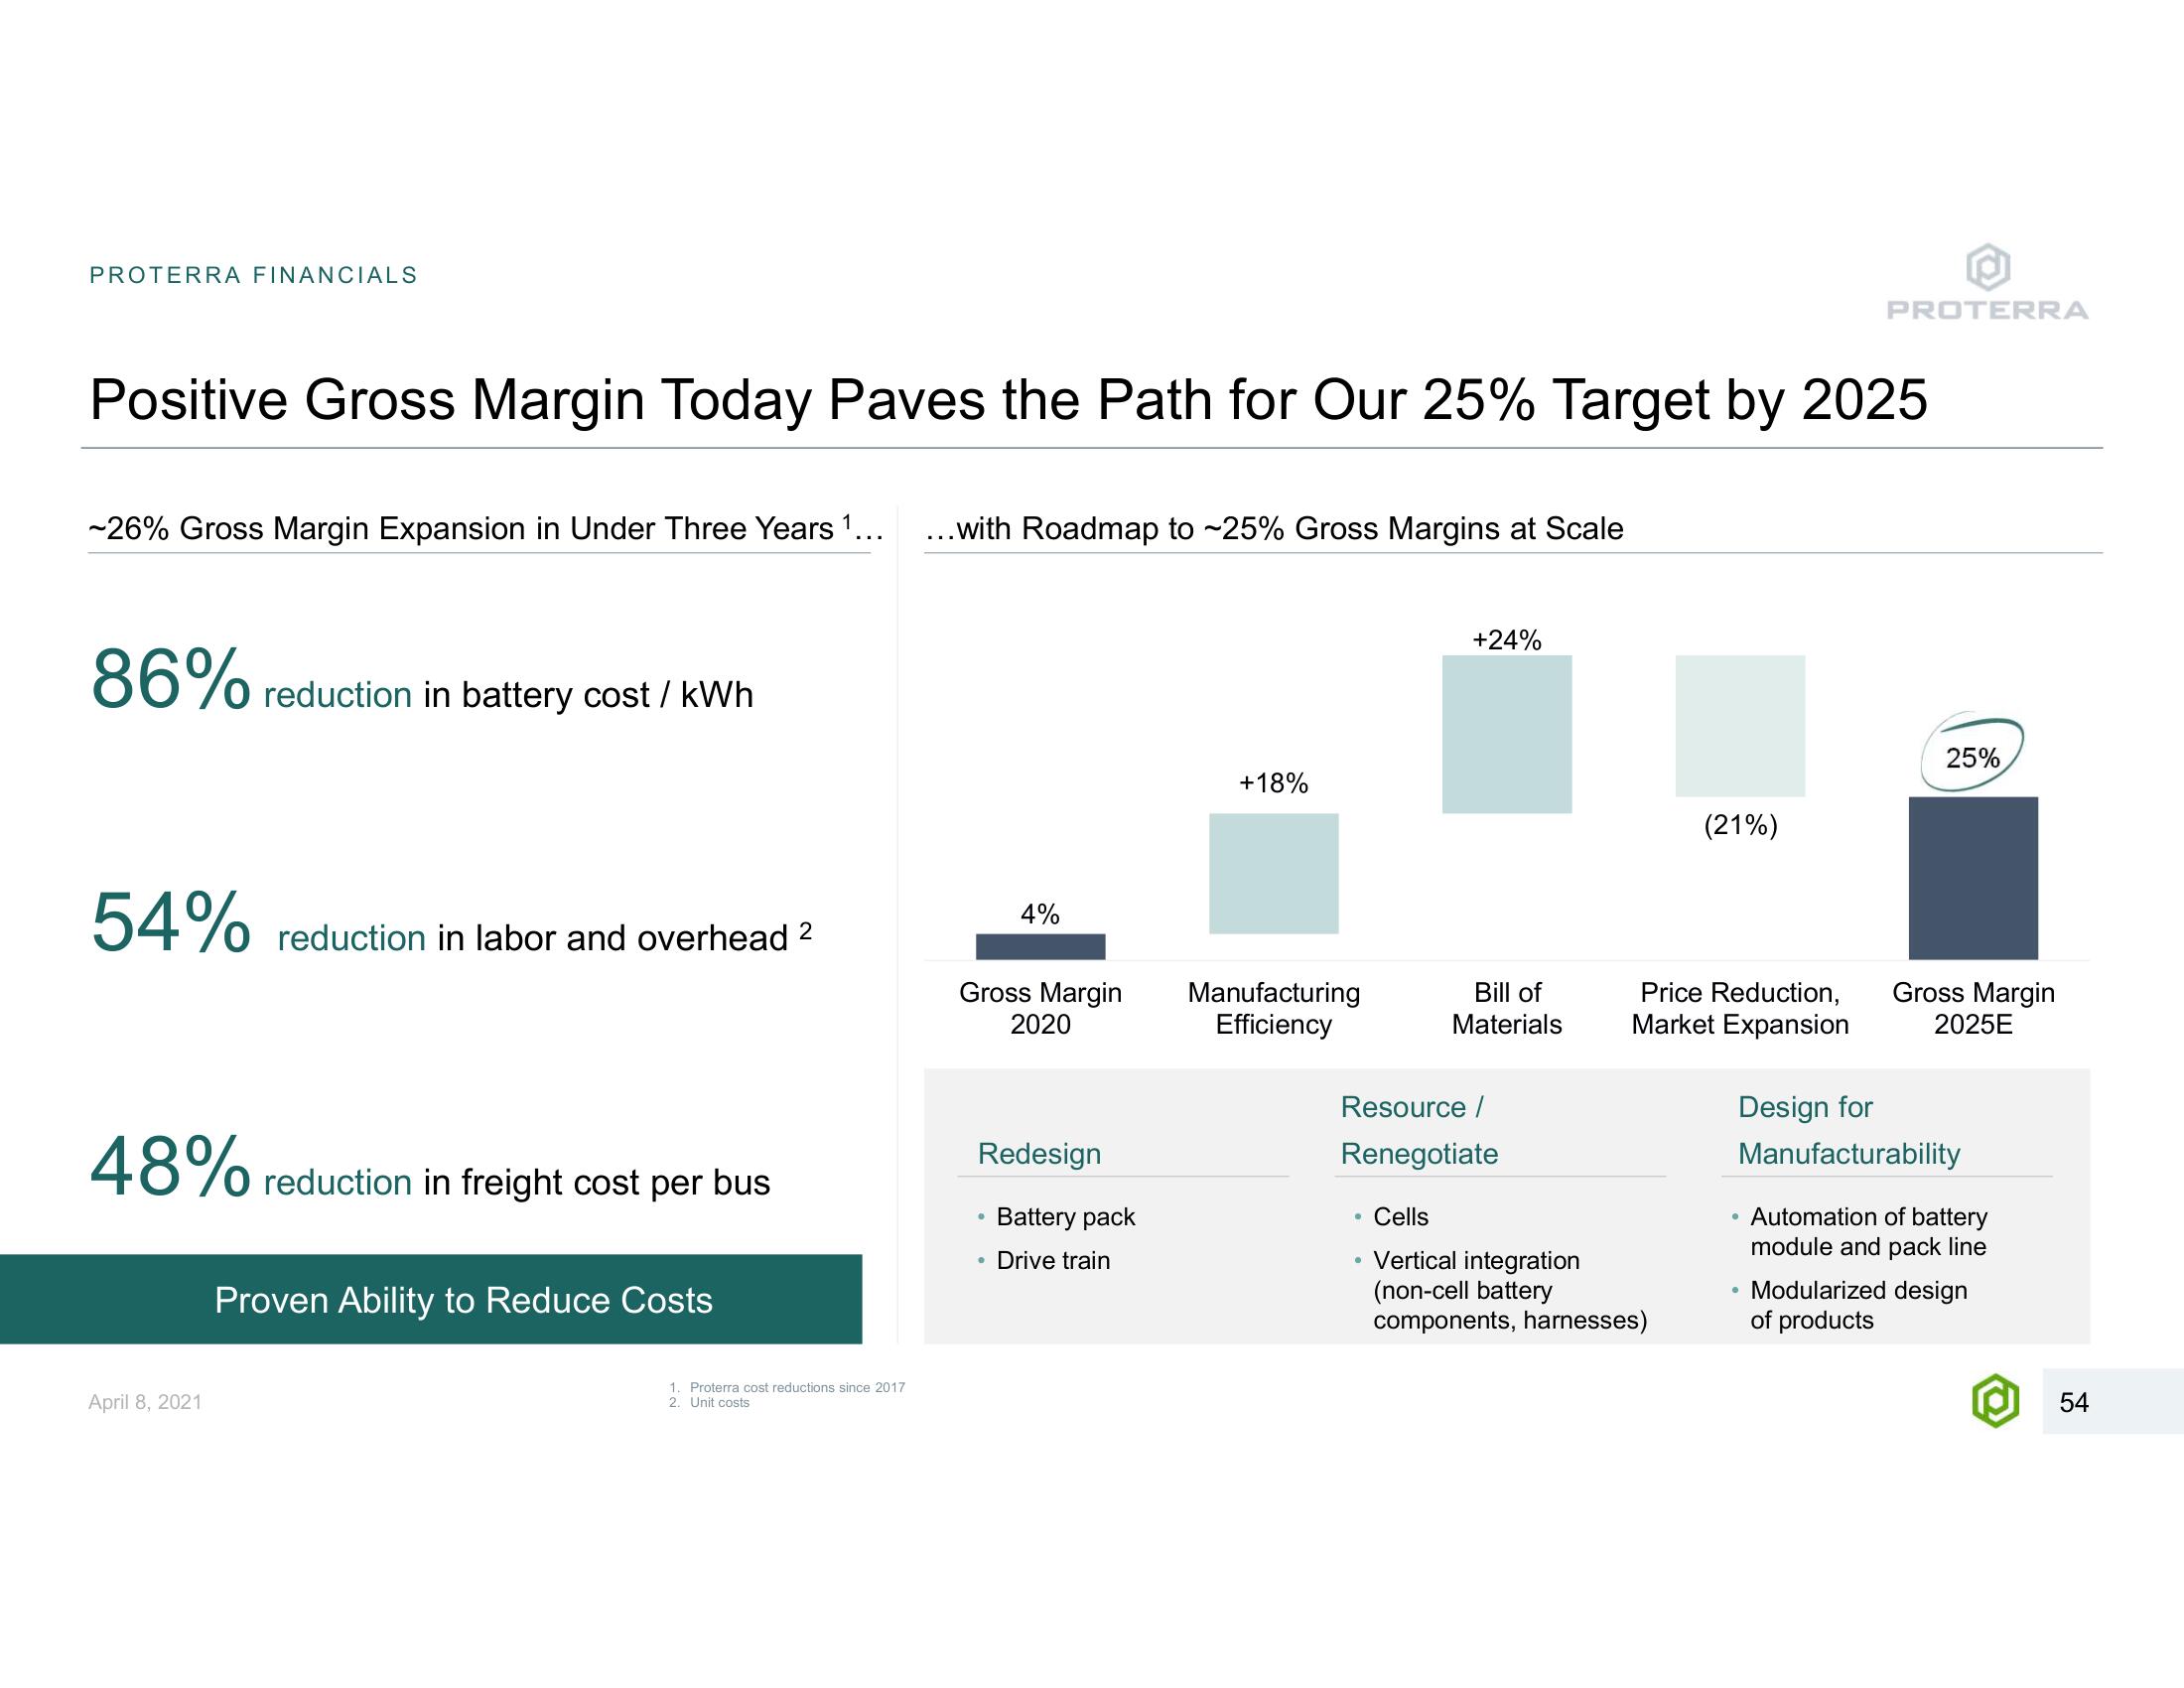Click the 'Redesign' column heading
The width and height of the screenshot is (2184, 1688).
[1039, 1153]
